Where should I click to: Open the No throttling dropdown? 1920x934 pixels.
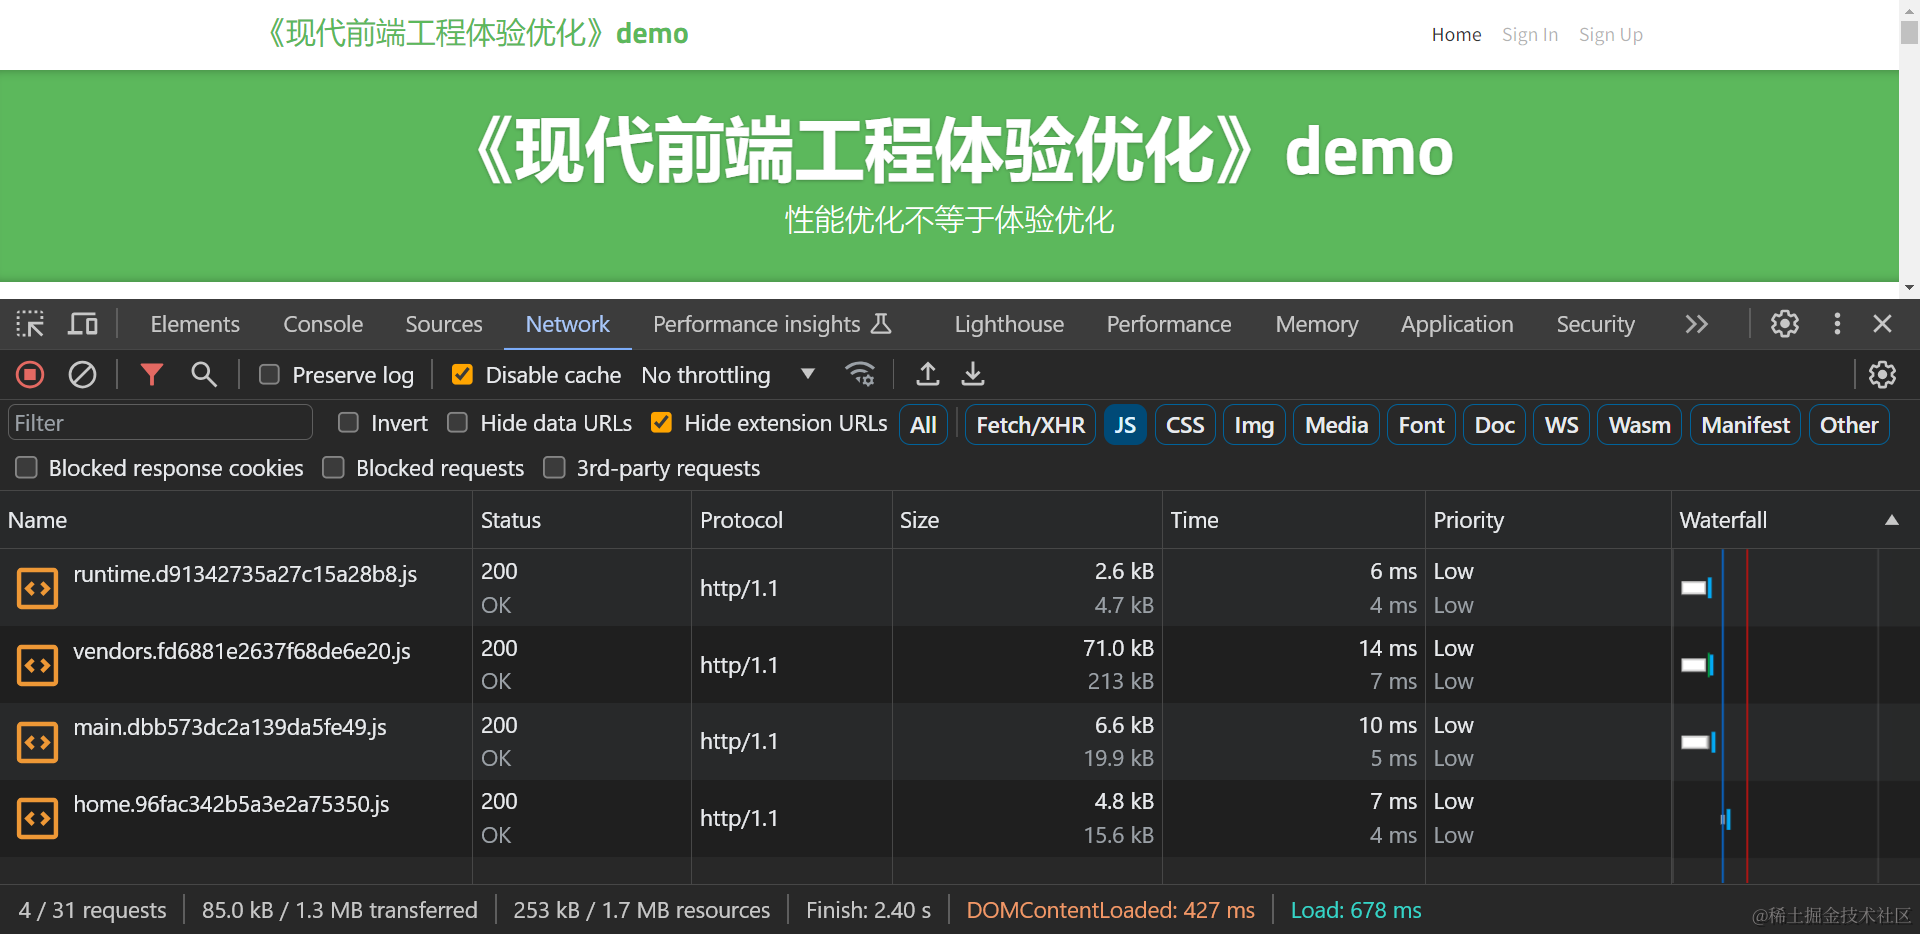[x=728, y=375]
